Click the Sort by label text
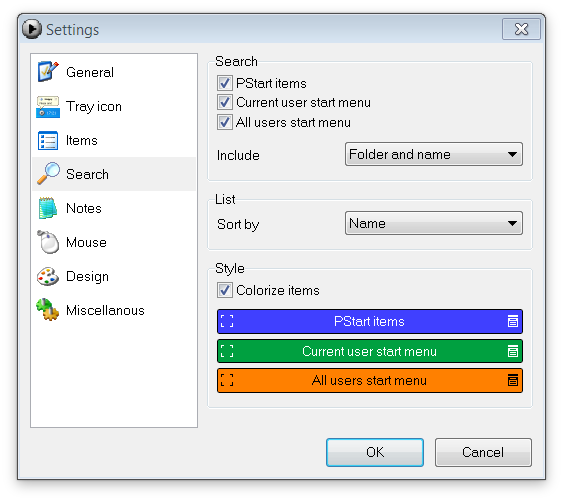563x501 pixels. 238,224
